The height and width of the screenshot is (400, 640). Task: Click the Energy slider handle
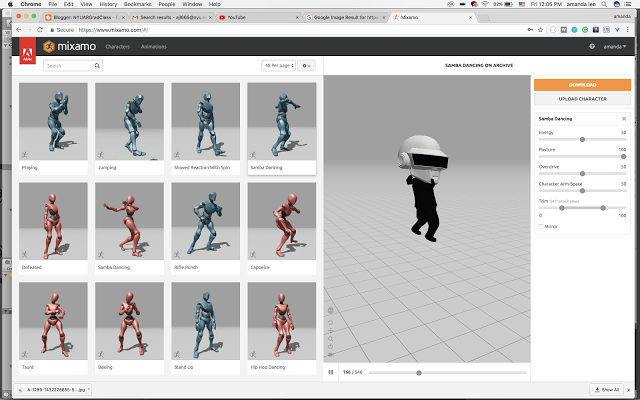coord(582,139)
